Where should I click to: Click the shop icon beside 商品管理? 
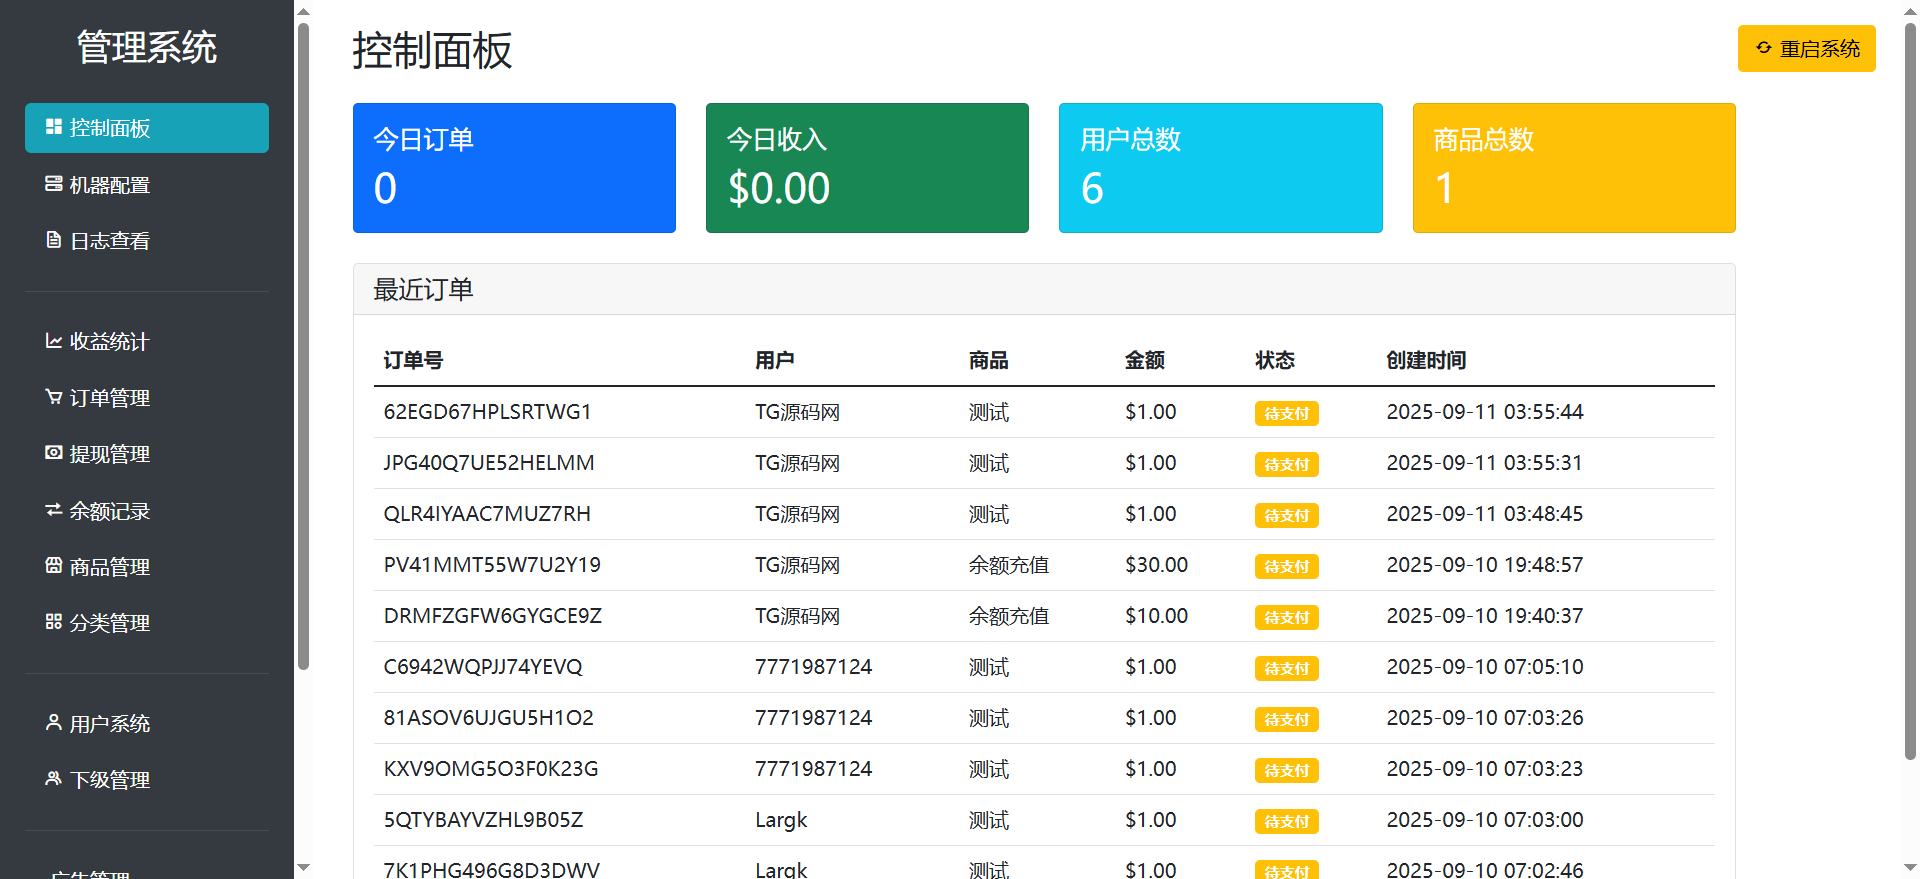pos(54,566)
